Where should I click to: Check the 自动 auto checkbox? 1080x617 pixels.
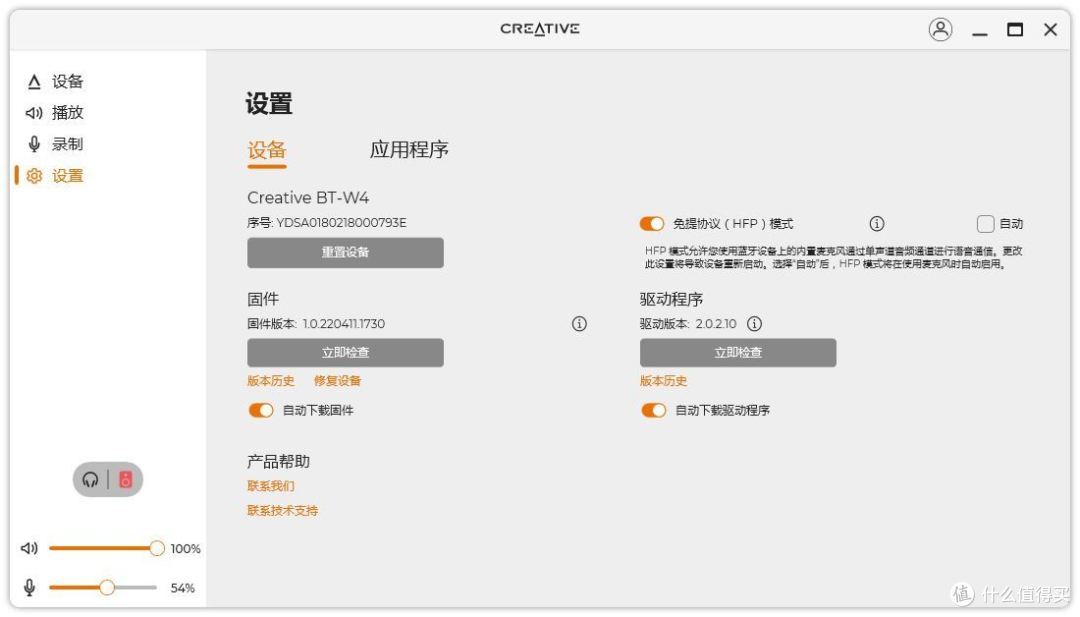pyautogui.click(x=985, y=224)
